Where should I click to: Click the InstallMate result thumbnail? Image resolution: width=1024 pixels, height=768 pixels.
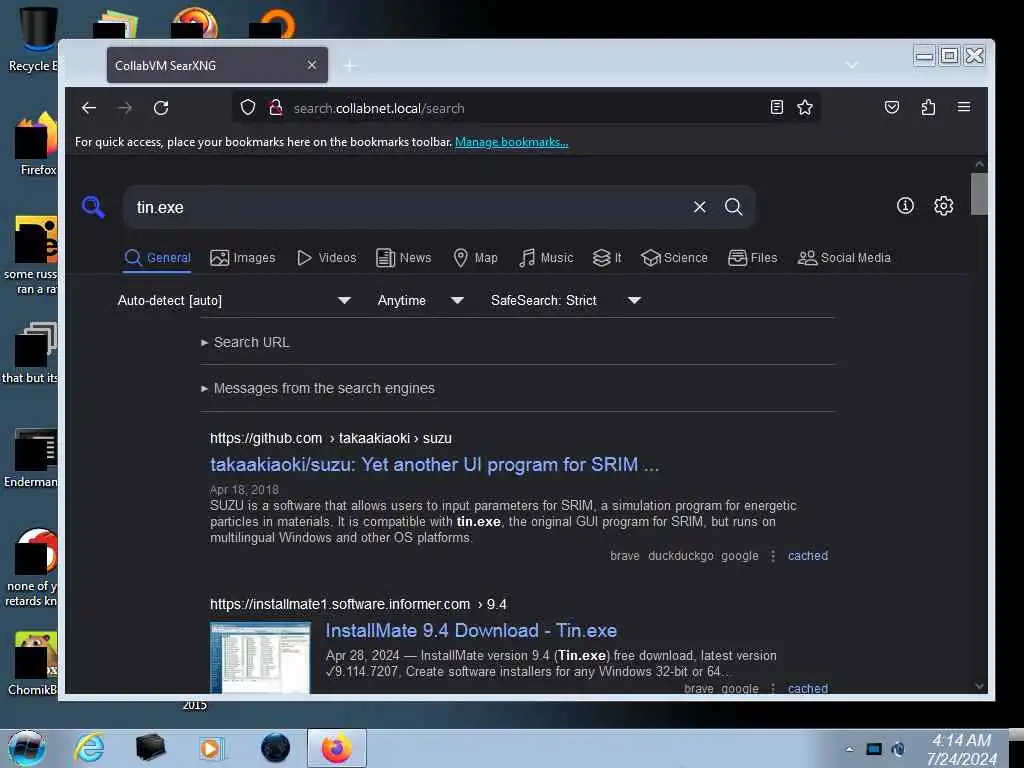[x=260, y=658]
